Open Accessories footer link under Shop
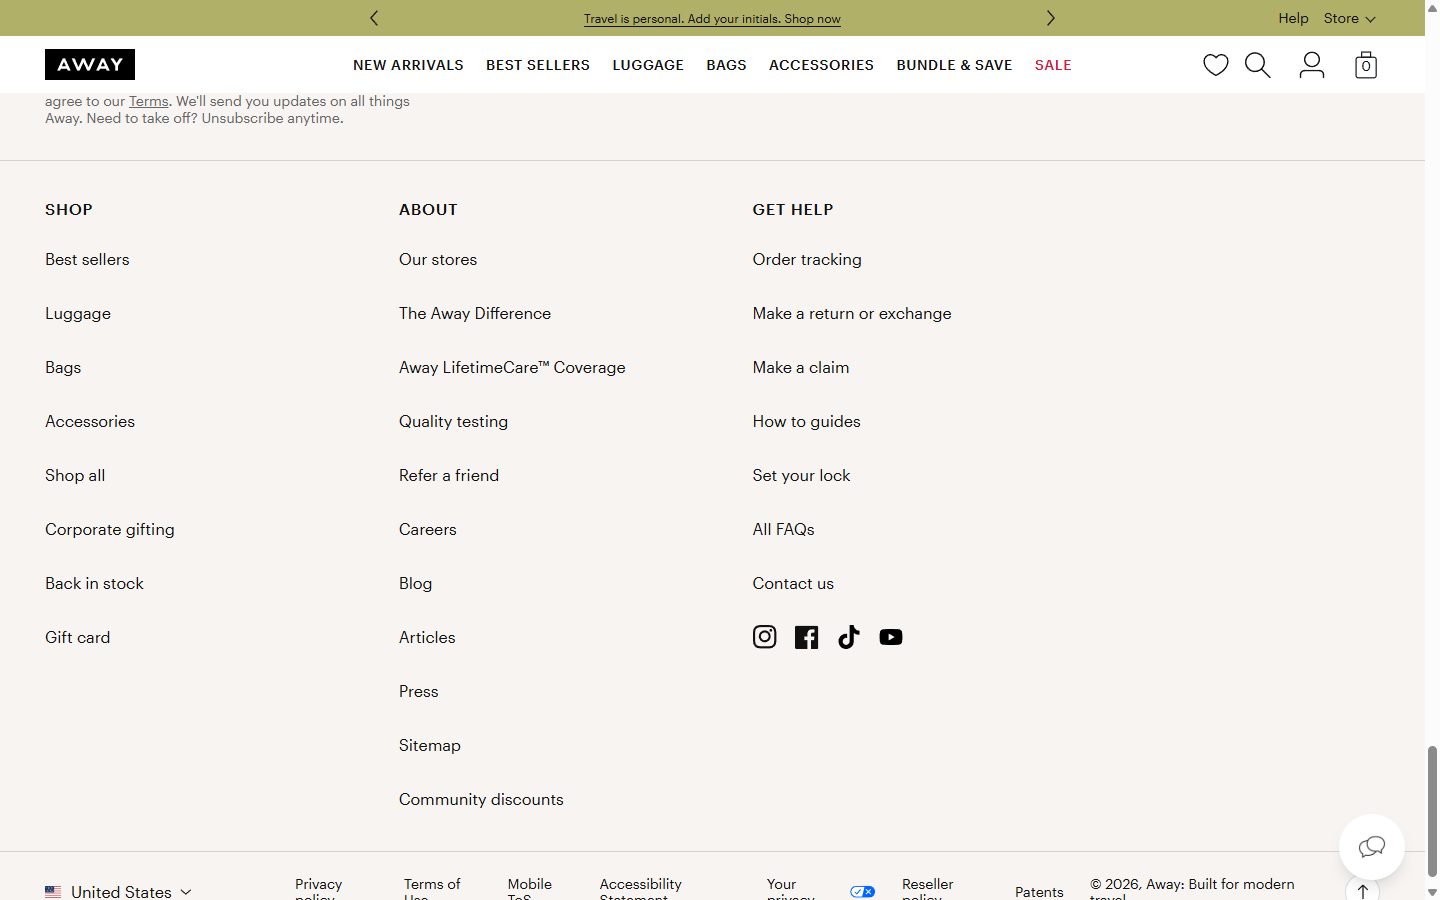1440x900 pixels. coord(90,421)
